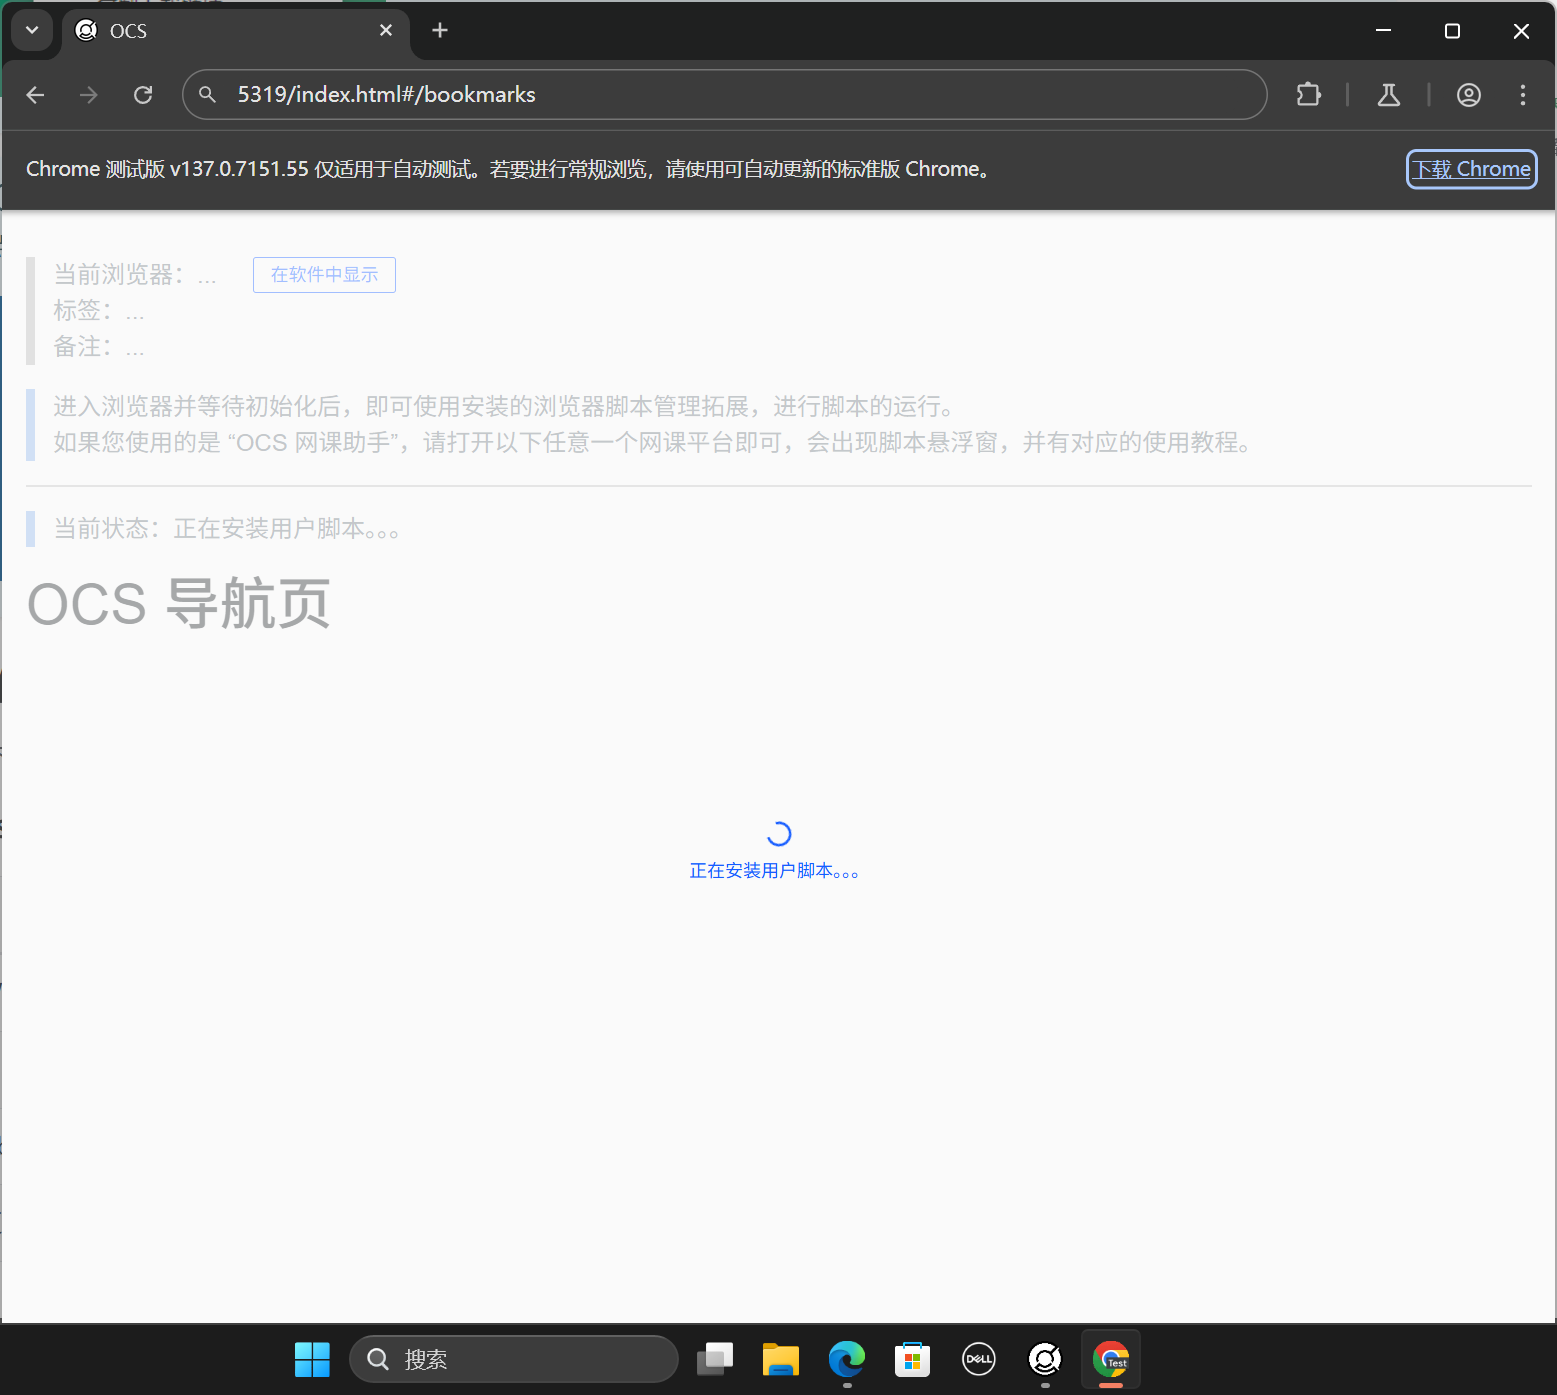Open a new tab with plus button

(439, 31)
